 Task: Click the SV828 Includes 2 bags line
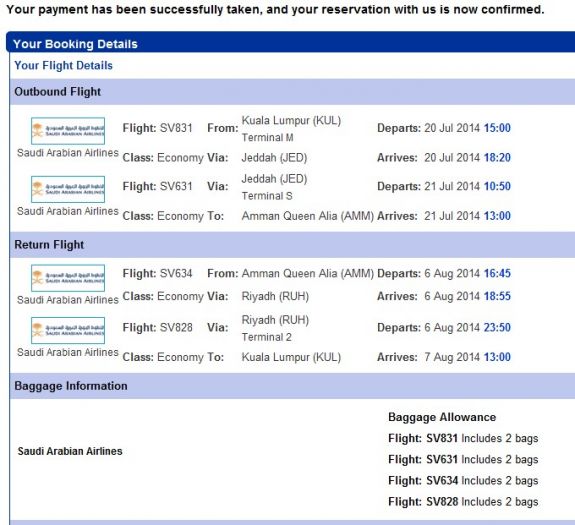463,502
